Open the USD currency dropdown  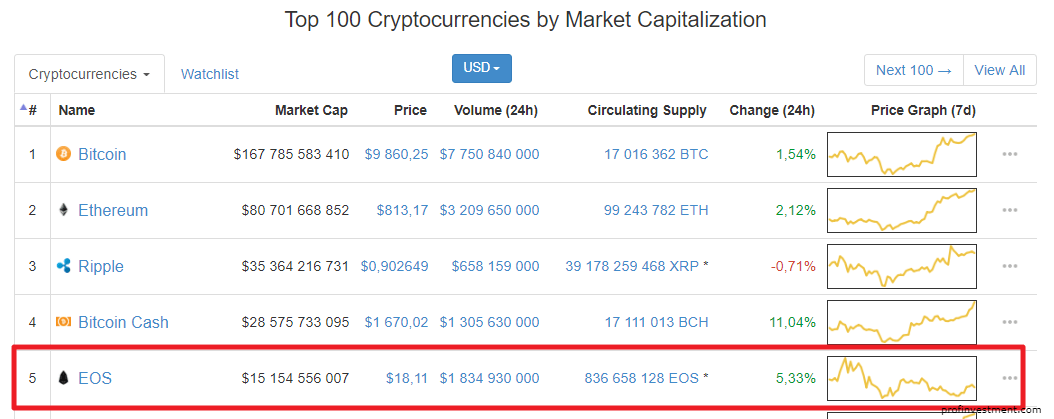pos(482,69)
